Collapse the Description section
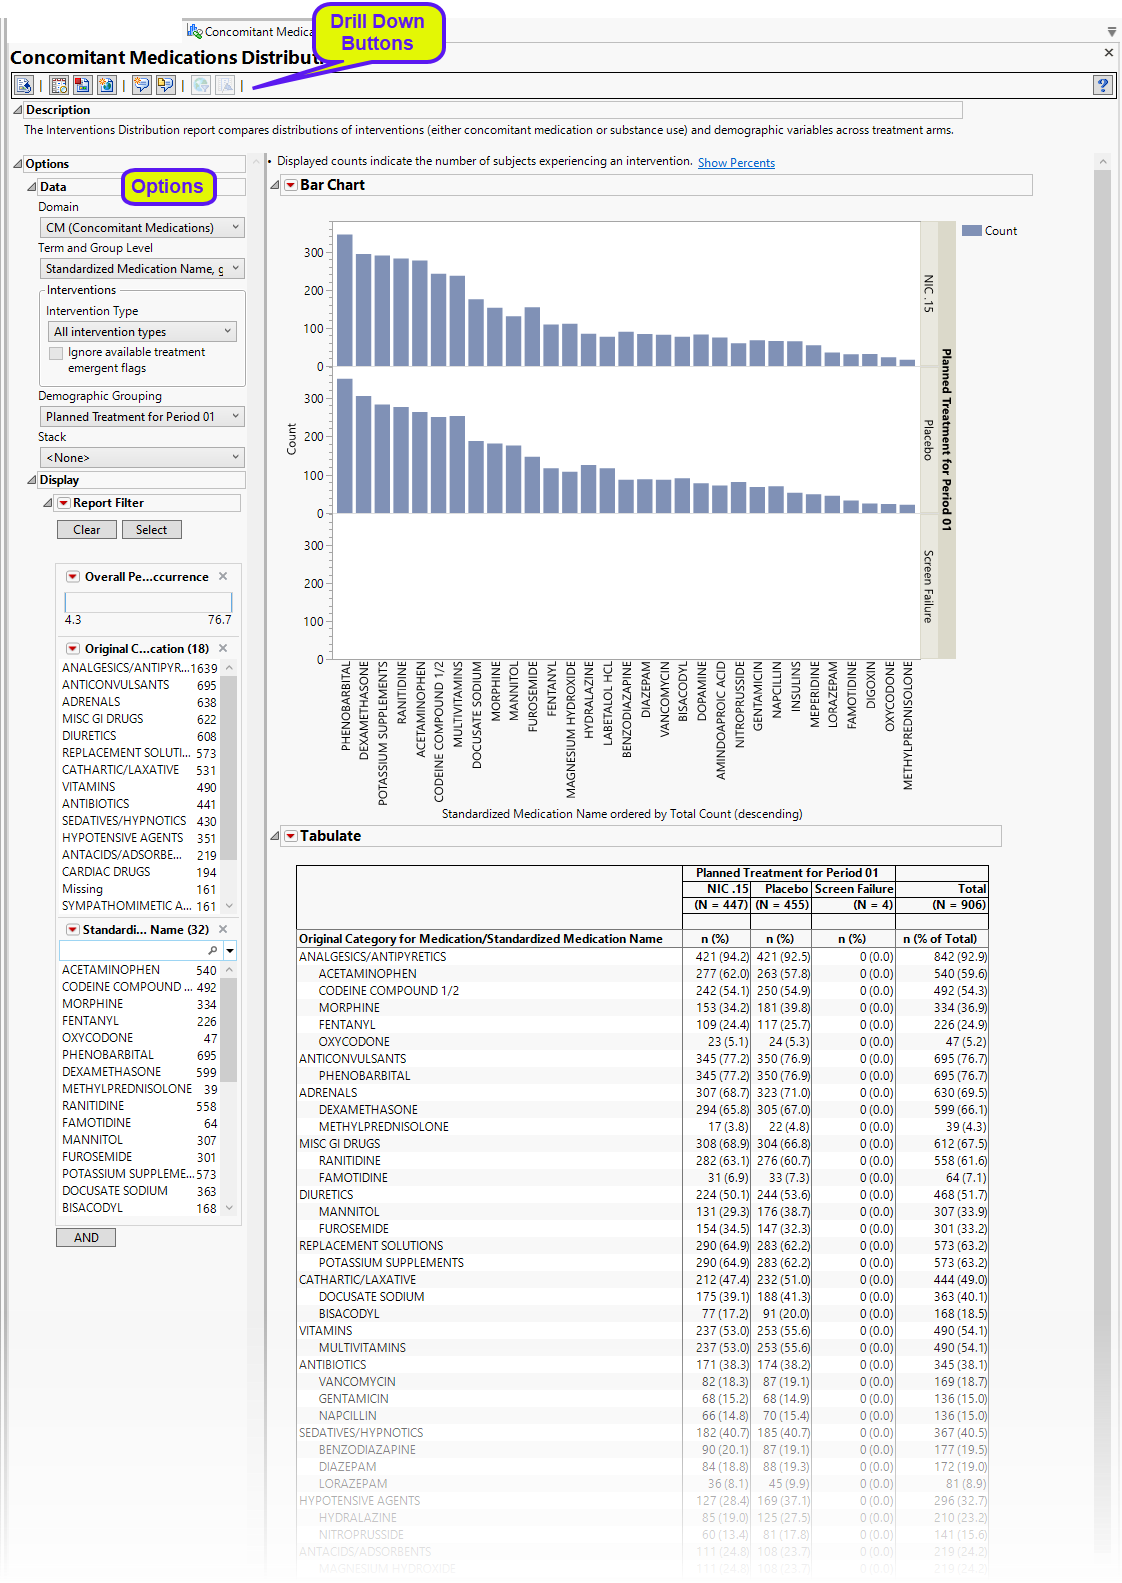 tap(18, 110)
